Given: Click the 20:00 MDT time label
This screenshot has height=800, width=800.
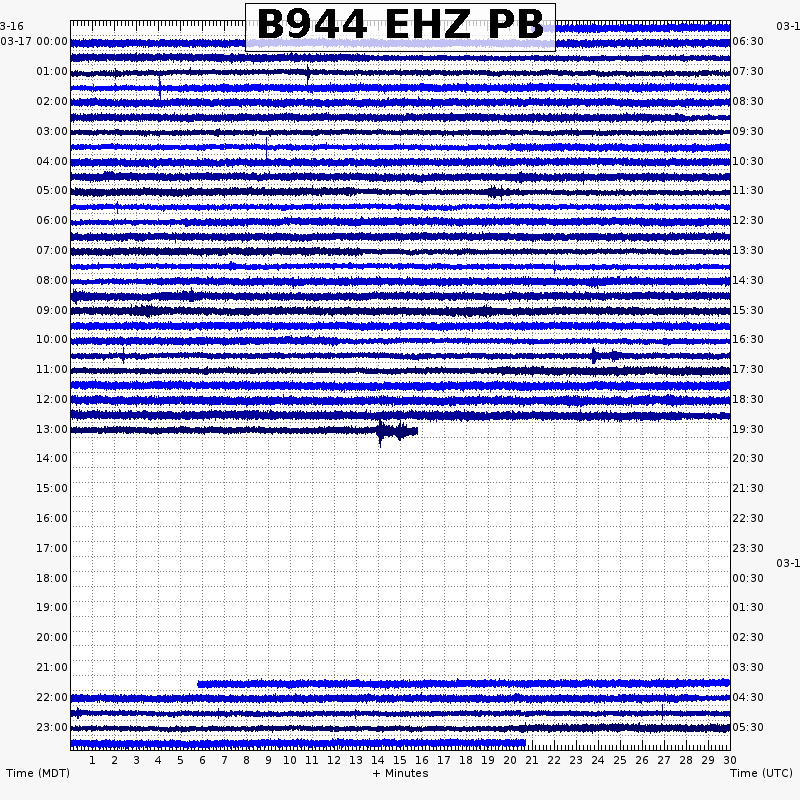Looking at the screenshot, I should (x=52, y=638).
